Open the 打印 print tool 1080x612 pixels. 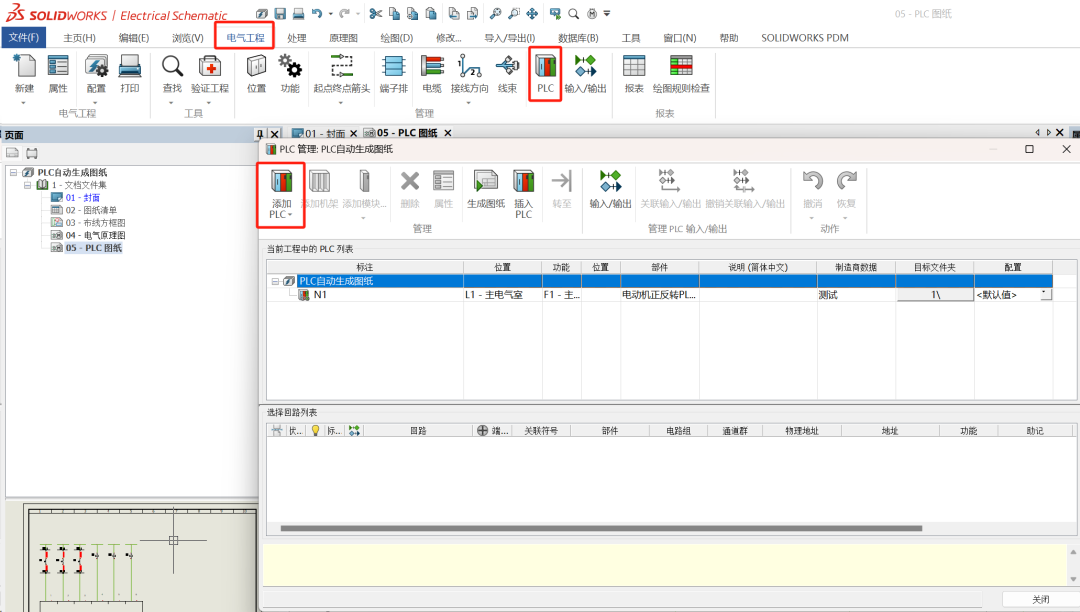(x=129, y=72)
